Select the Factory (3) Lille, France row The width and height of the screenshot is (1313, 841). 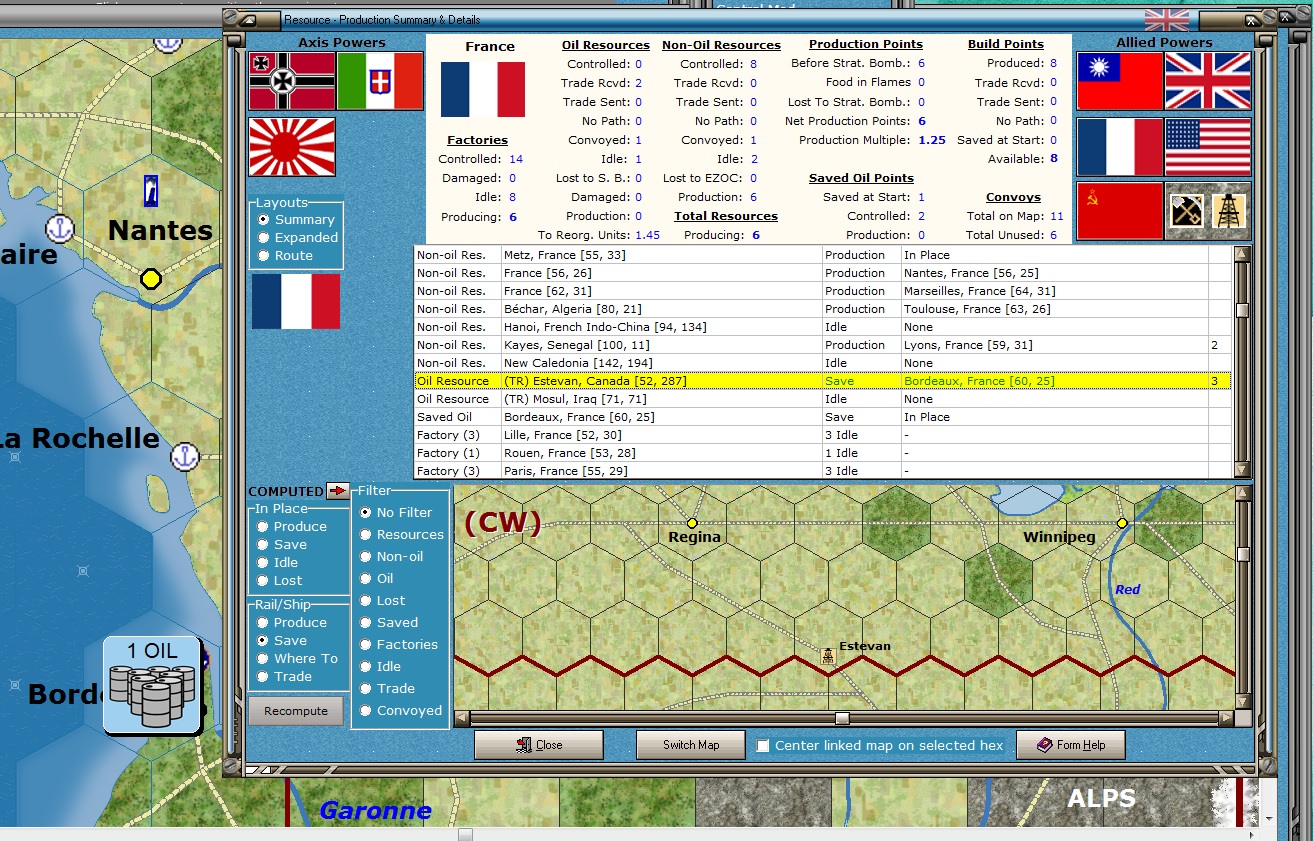tap(822, 435)
